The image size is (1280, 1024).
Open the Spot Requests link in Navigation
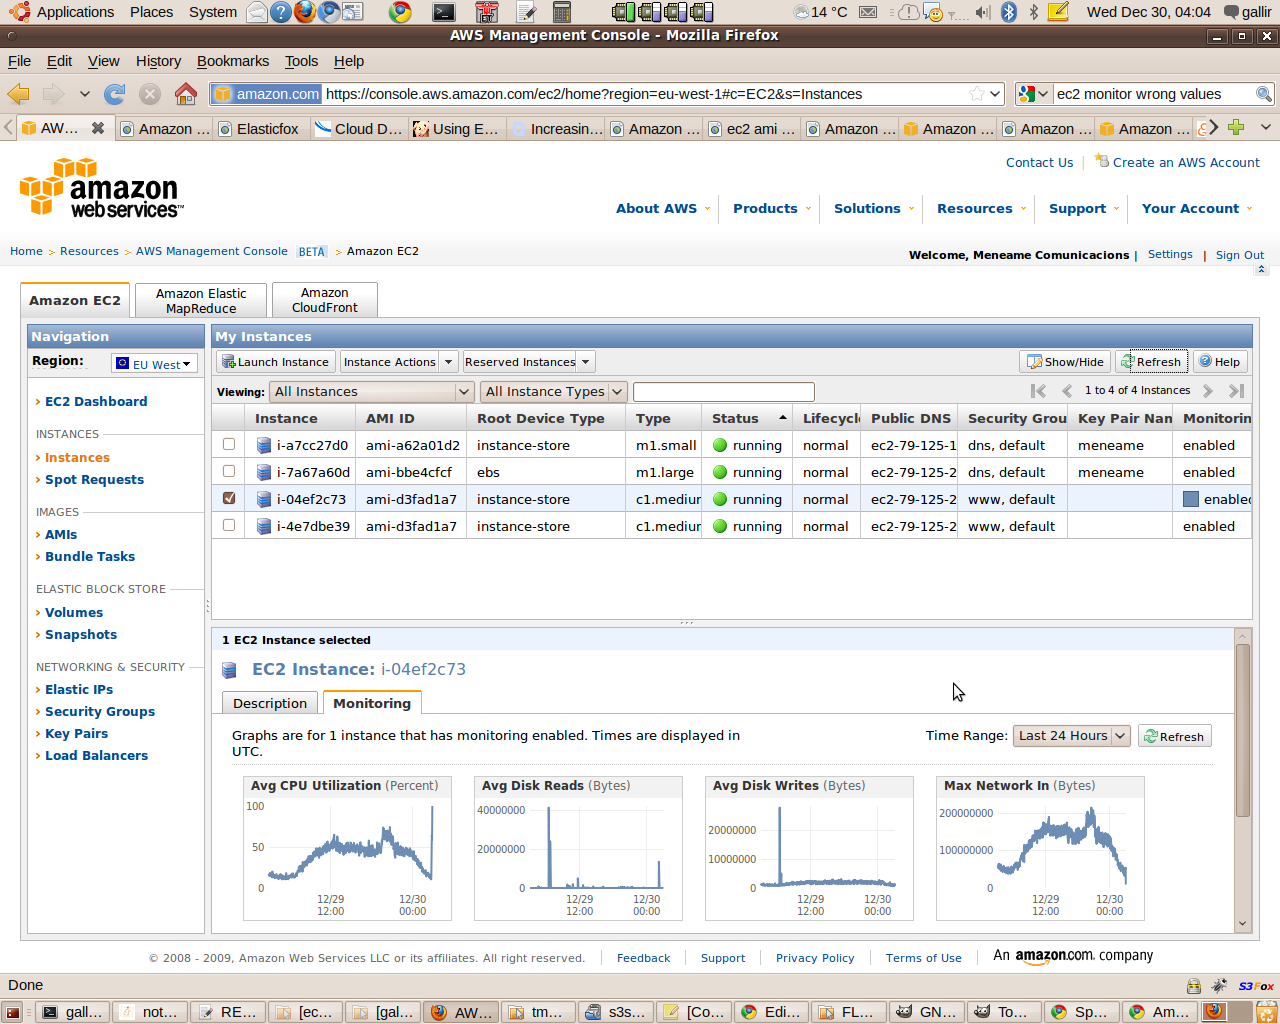[x=94, y=480]
